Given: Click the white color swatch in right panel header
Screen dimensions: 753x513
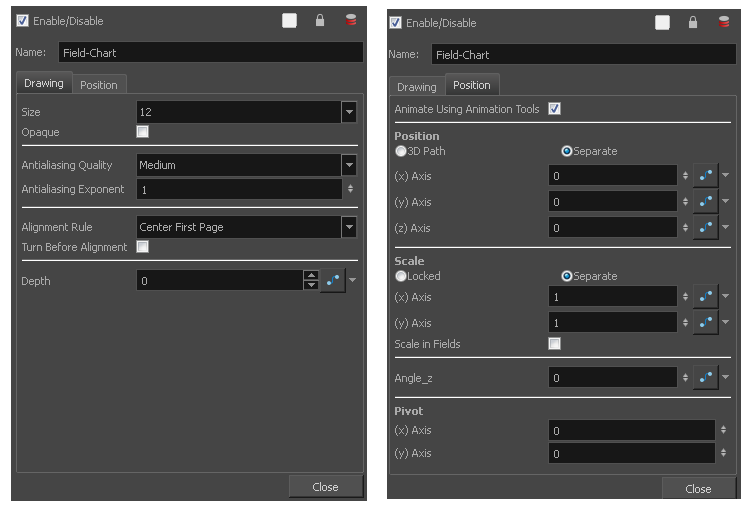Looking at the screenshot, I should click(x=662, y=23).
